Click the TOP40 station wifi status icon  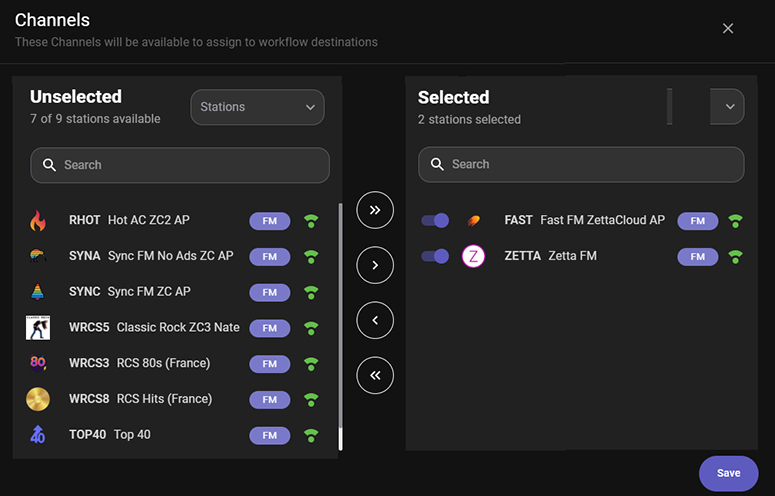coord(311,435)
